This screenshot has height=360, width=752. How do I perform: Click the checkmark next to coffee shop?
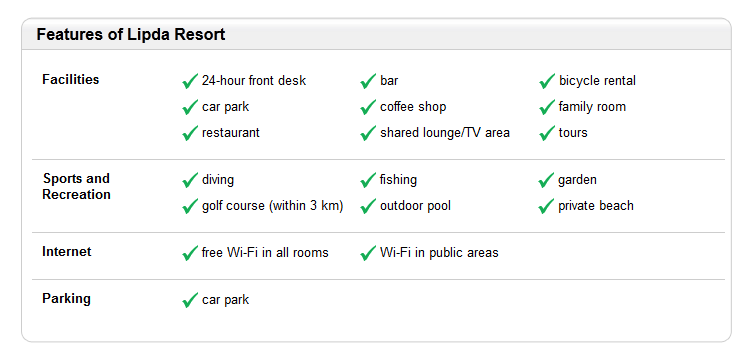point(368,107)
